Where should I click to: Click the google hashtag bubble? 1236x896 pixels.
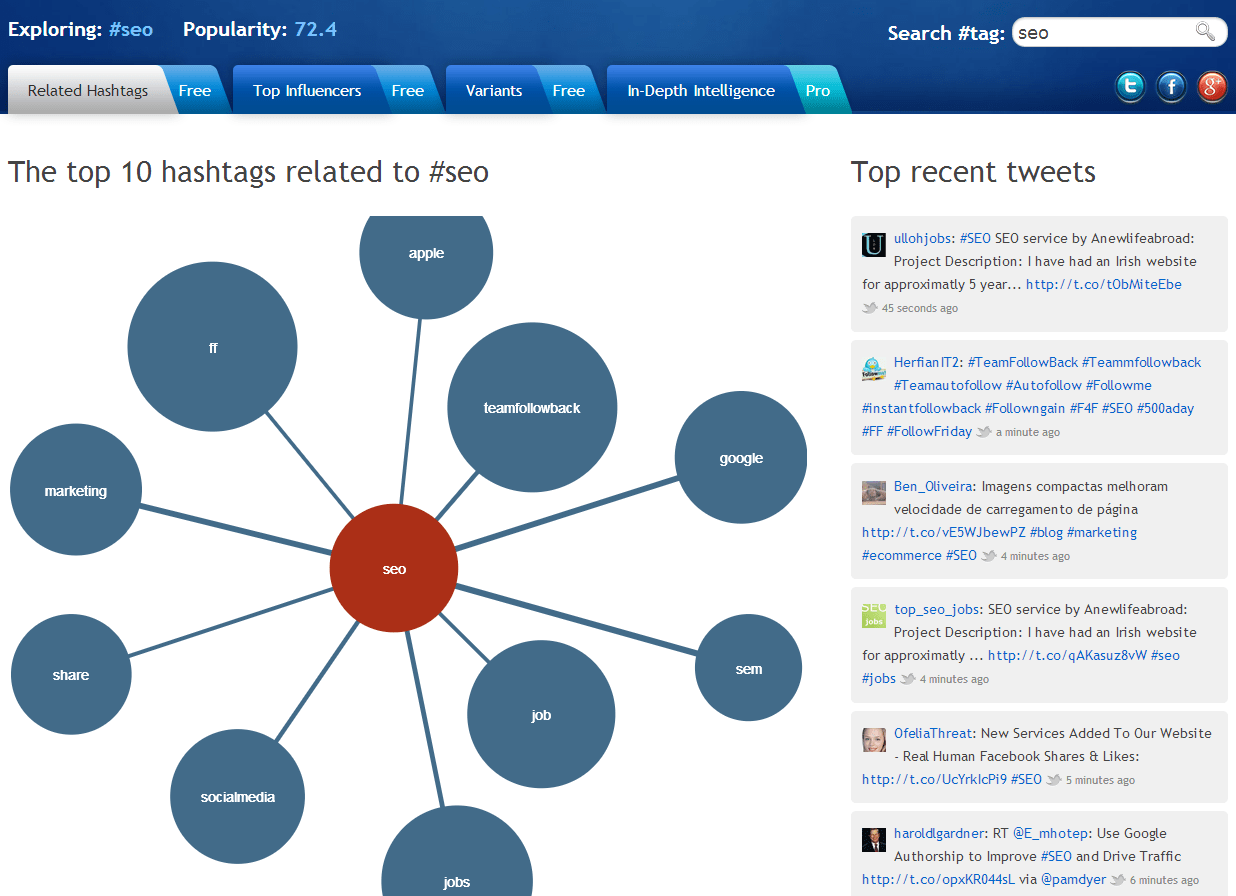740,457
